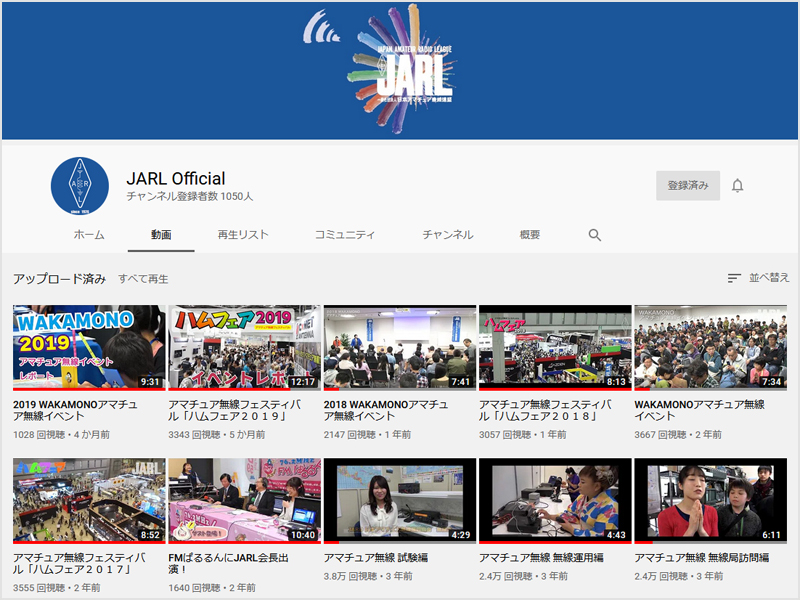Click the すべて再生 play all link
This screenshot has height=600, width=800.
tap(143, 279)
